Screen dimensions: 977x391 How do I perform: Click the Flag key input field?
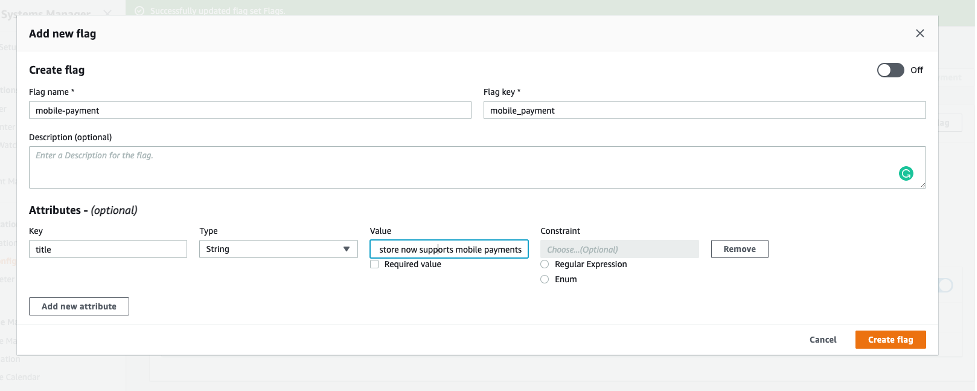tap(705, 111)
